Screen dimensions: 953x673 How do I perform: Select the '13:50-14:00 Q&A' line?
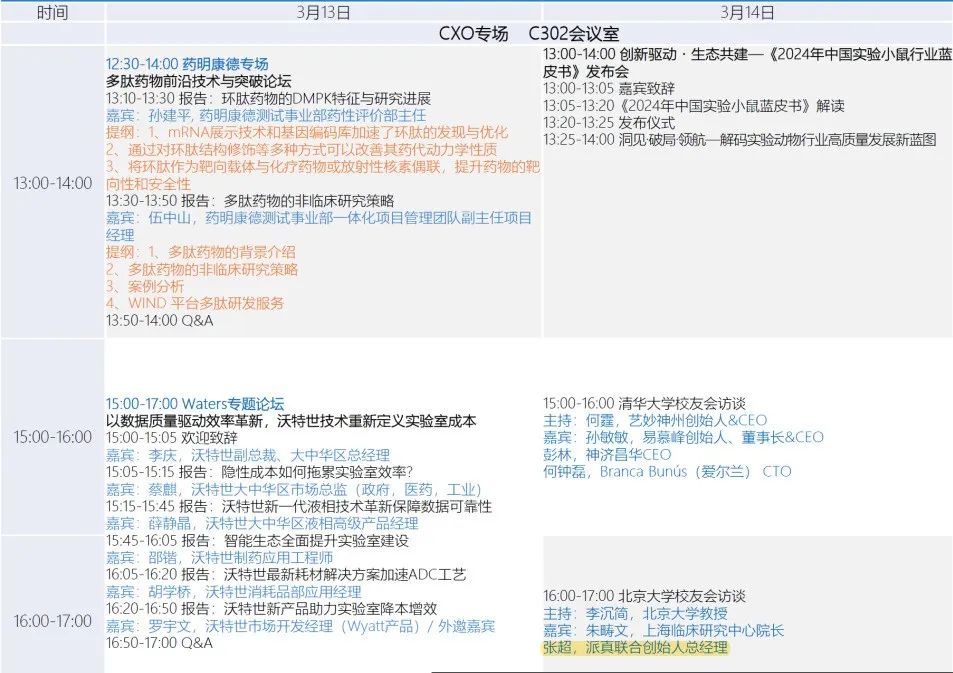(160, 320)
